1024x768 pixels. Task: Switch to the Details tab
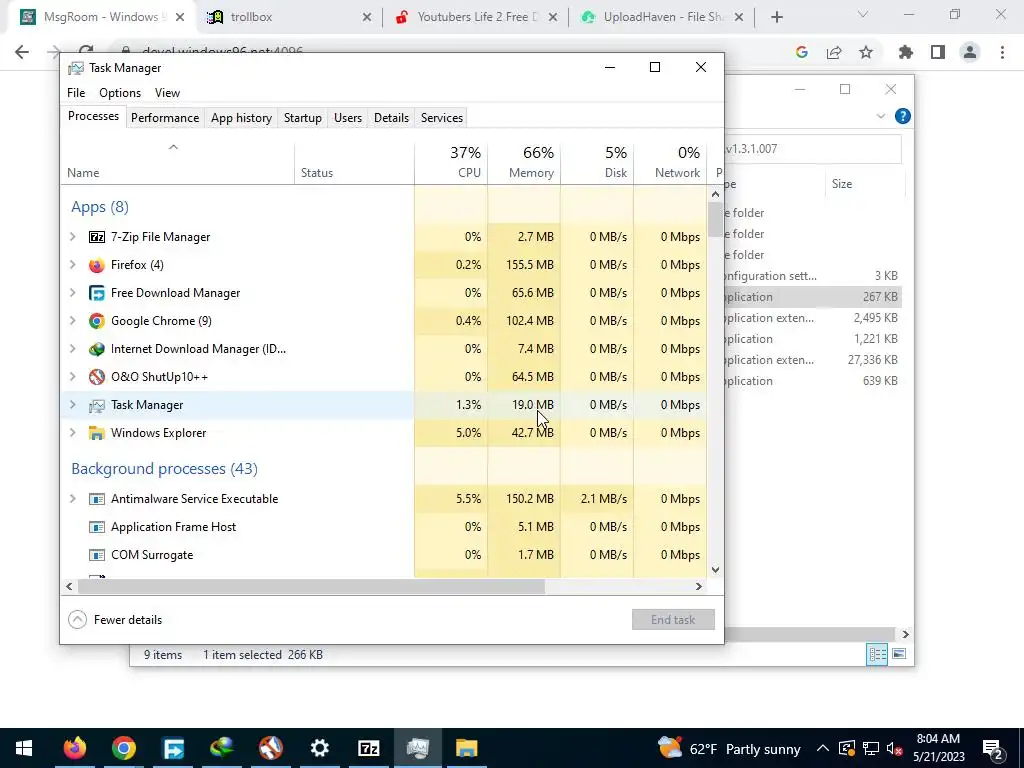coord(391,118)
